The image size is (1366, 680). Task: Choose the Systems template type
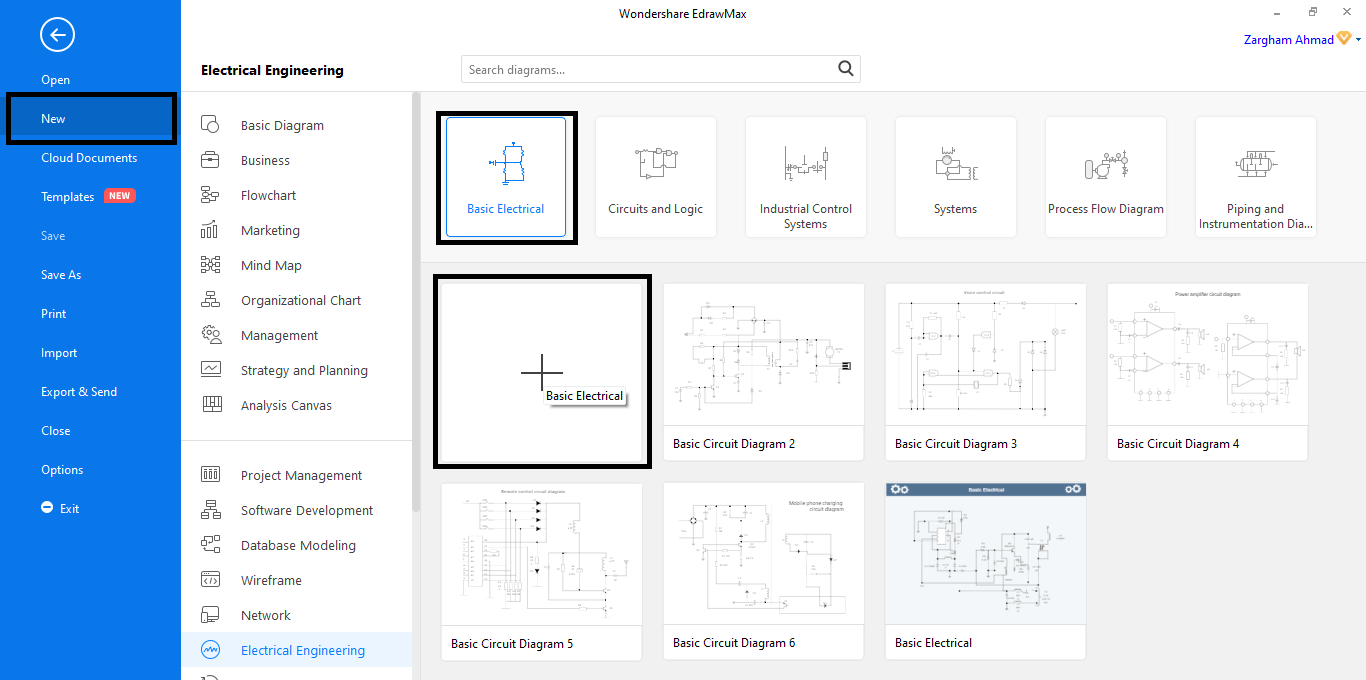pos(956,177)
